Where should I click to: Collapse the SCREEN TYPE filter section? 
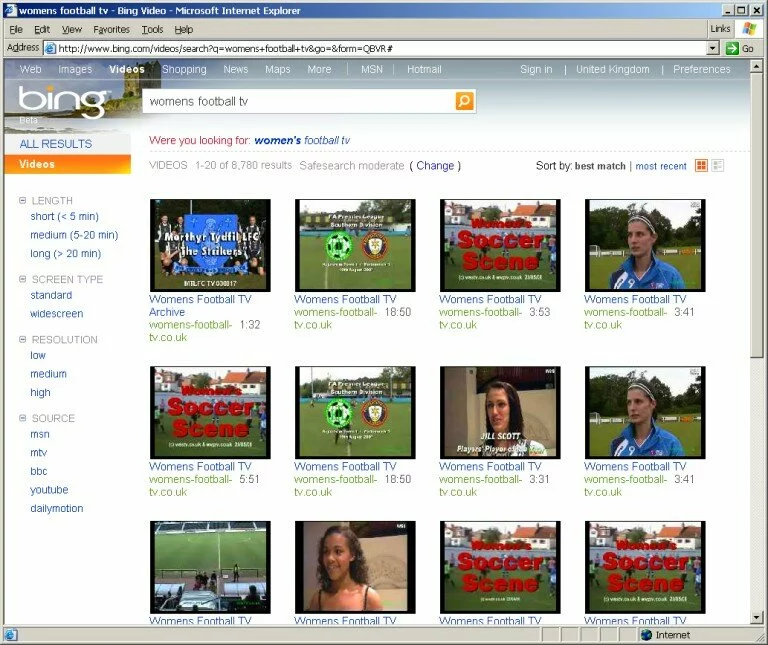[22, 279]
